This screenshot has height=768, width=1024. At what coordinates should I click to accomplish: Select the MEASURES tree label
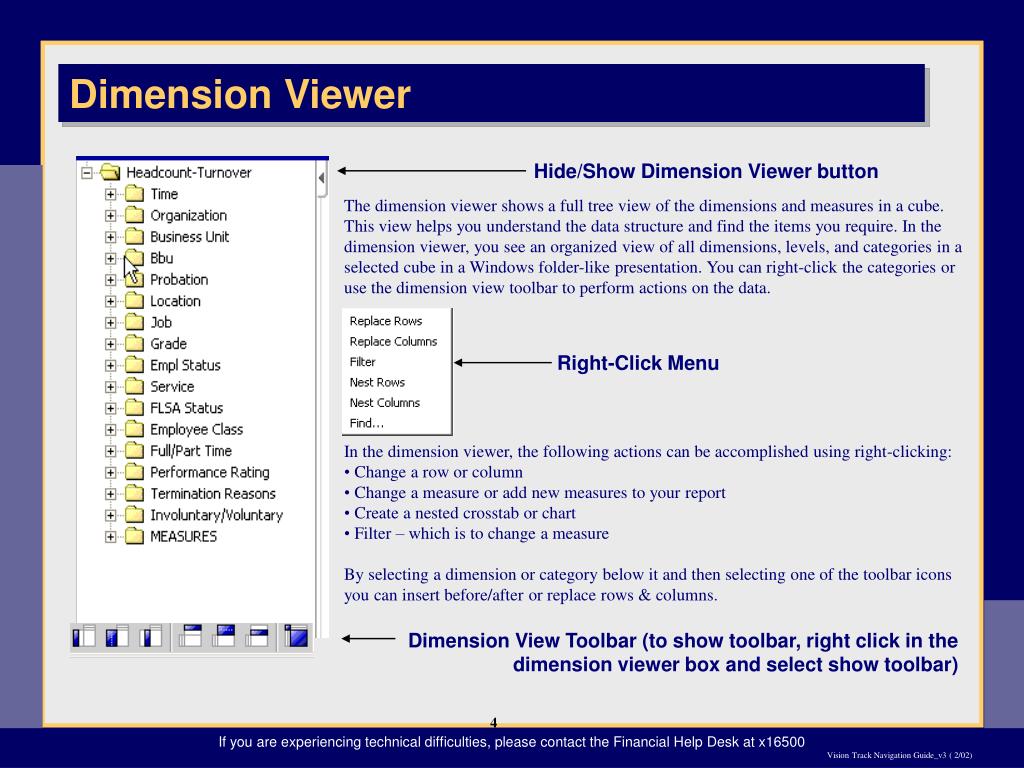click(184, 536)
